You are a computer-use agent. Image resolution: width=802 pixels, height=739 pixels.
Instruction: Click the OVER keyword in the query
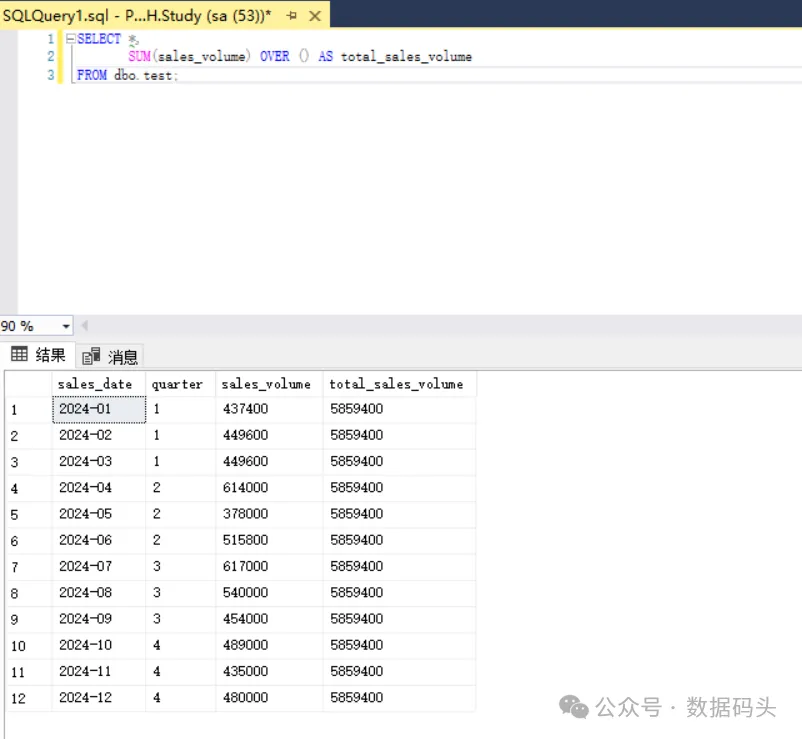pos(275,56)
